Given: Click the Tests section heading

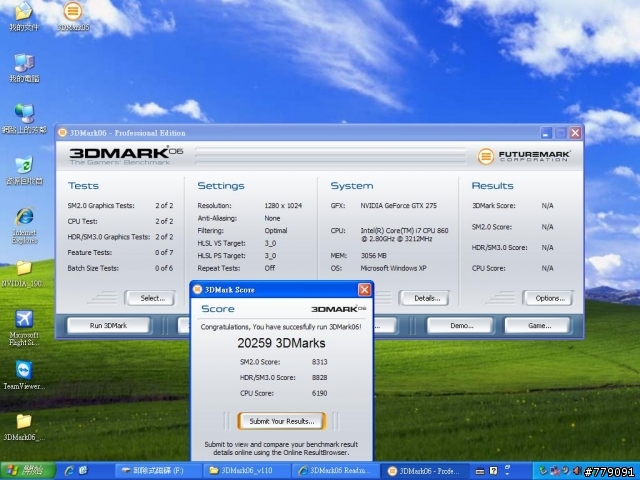Looking at the screenshot, I should click(x=83, y=186).
